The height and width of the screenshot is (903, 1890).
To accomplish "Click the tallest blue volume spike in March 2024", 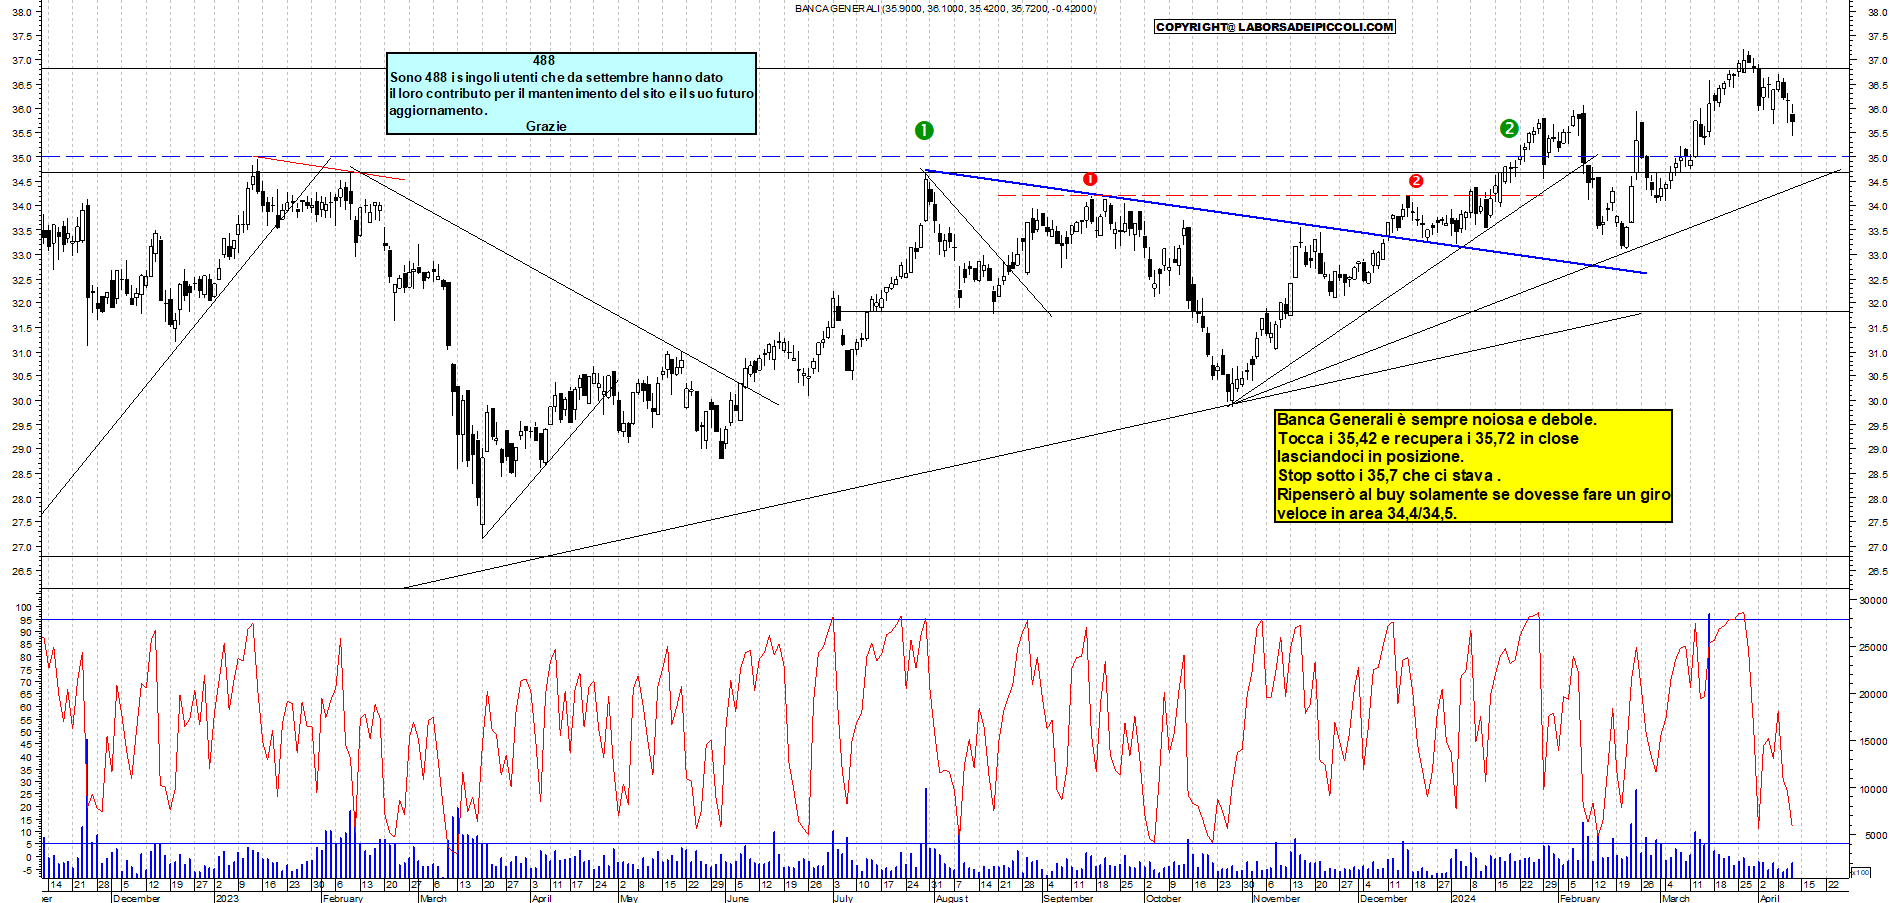I will click(1709, 744).
